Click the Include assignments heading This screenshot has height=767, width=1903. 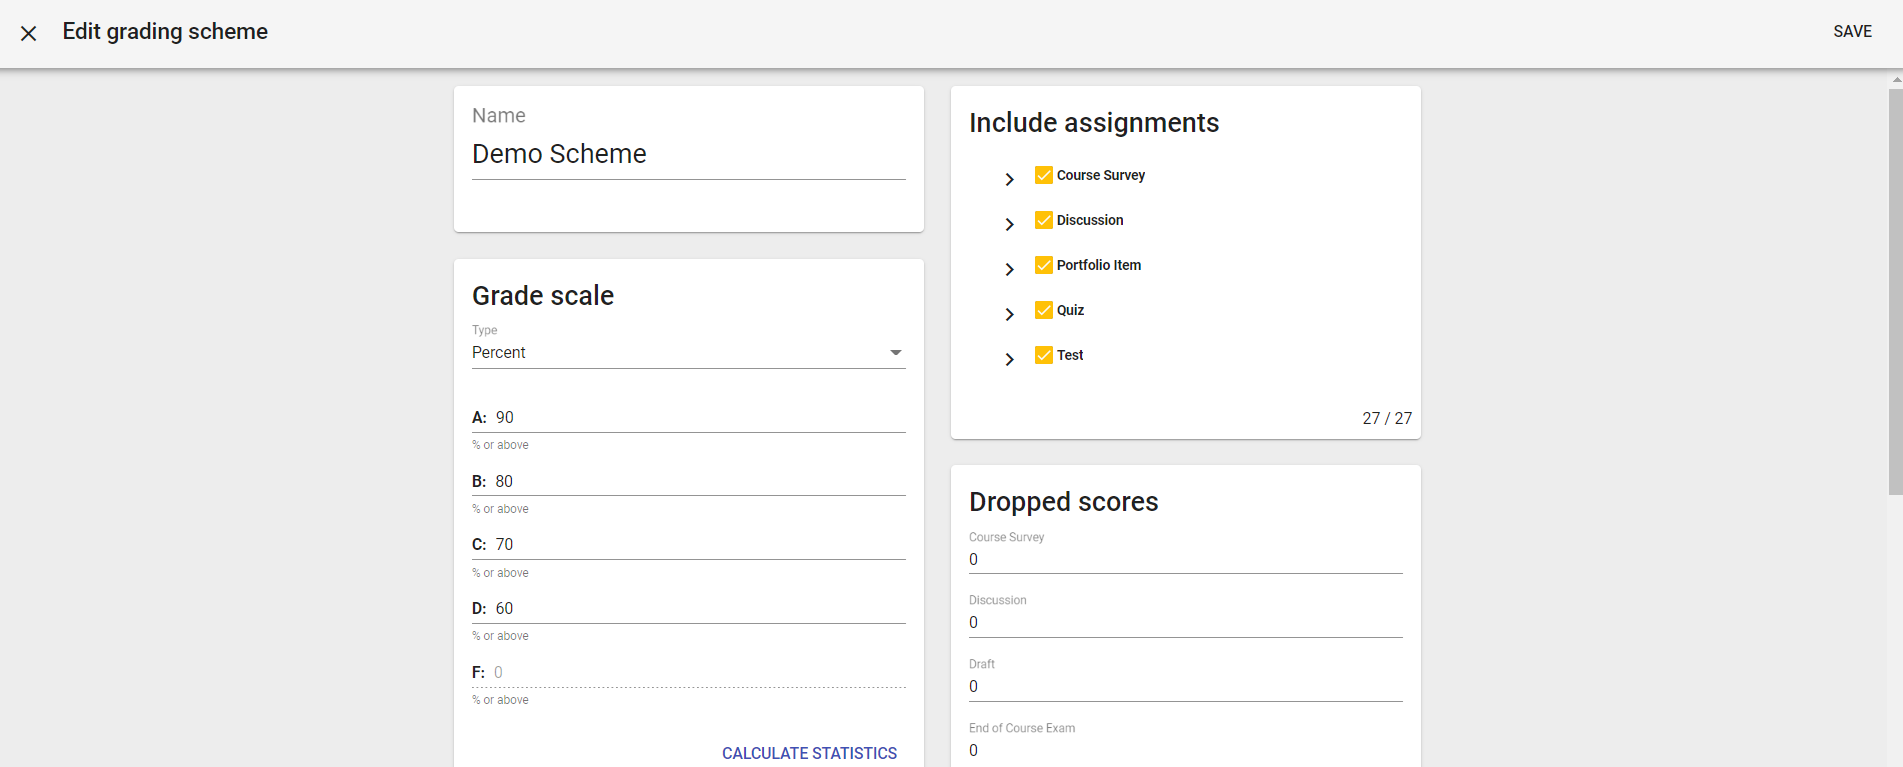click(x=1094, y=123)
